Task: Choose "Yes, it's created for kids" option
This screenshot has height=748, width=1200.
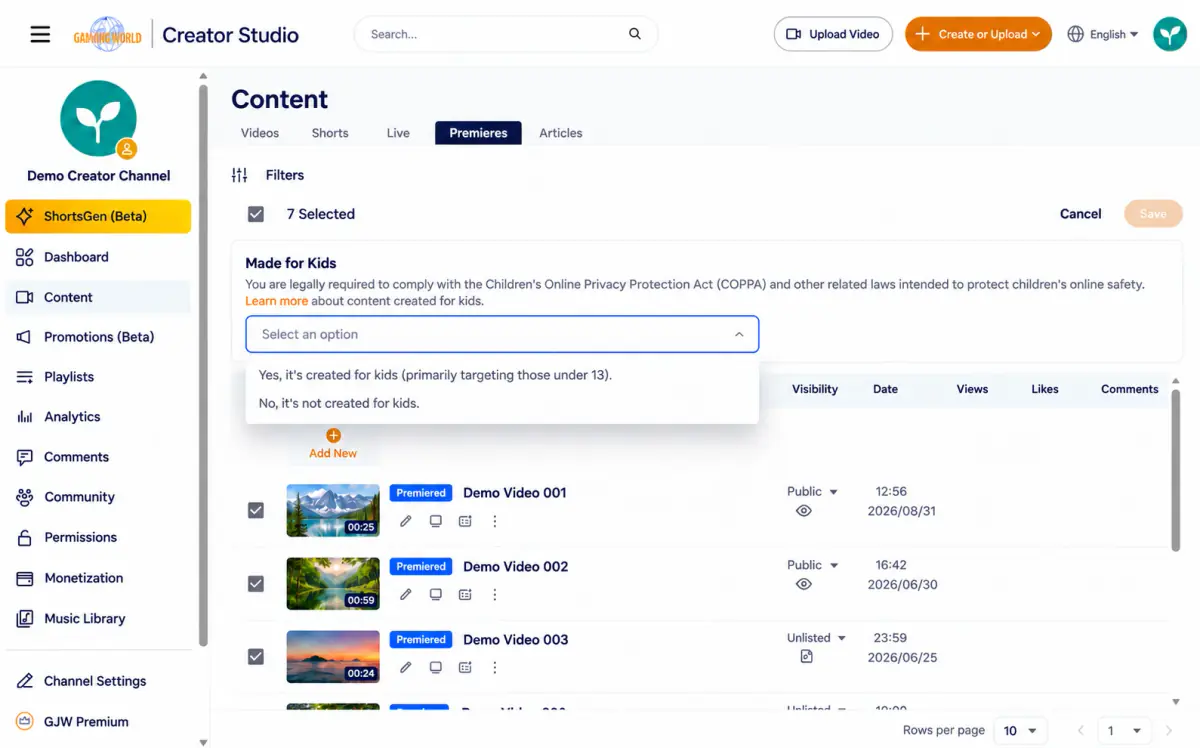Action: 502,375
